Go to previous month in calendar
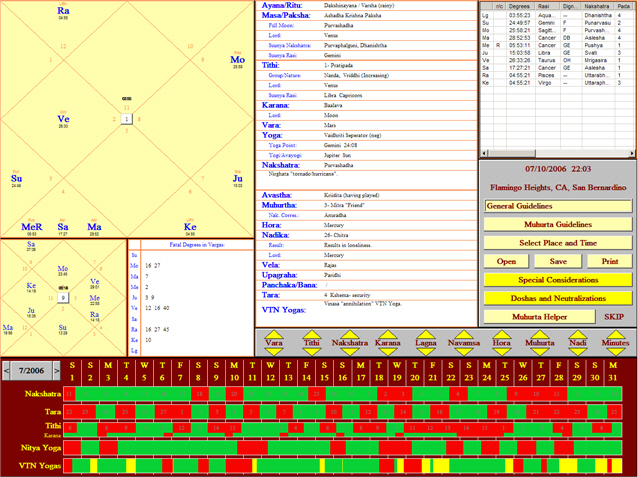 coord(7,370)
